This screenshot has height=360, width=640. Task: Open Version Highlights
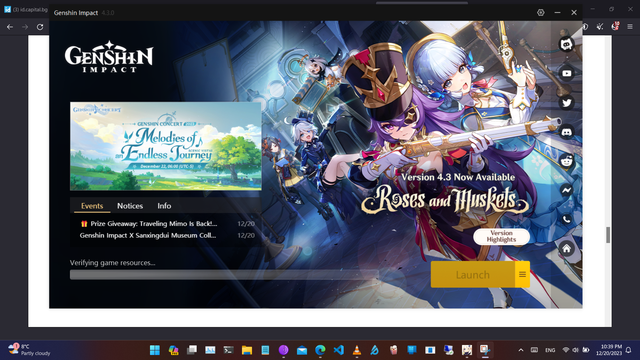click(501, 236)
